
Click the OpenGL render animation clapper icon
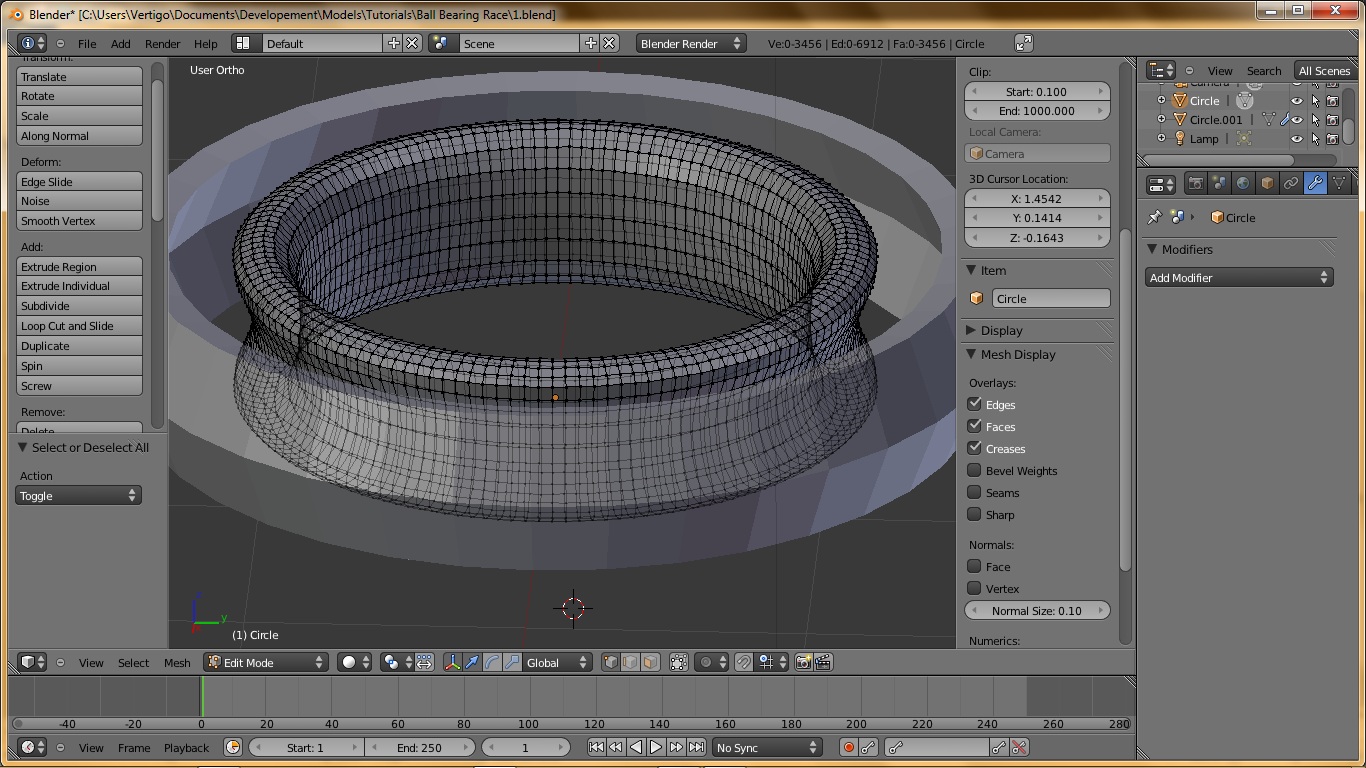[x=823, y=662]
